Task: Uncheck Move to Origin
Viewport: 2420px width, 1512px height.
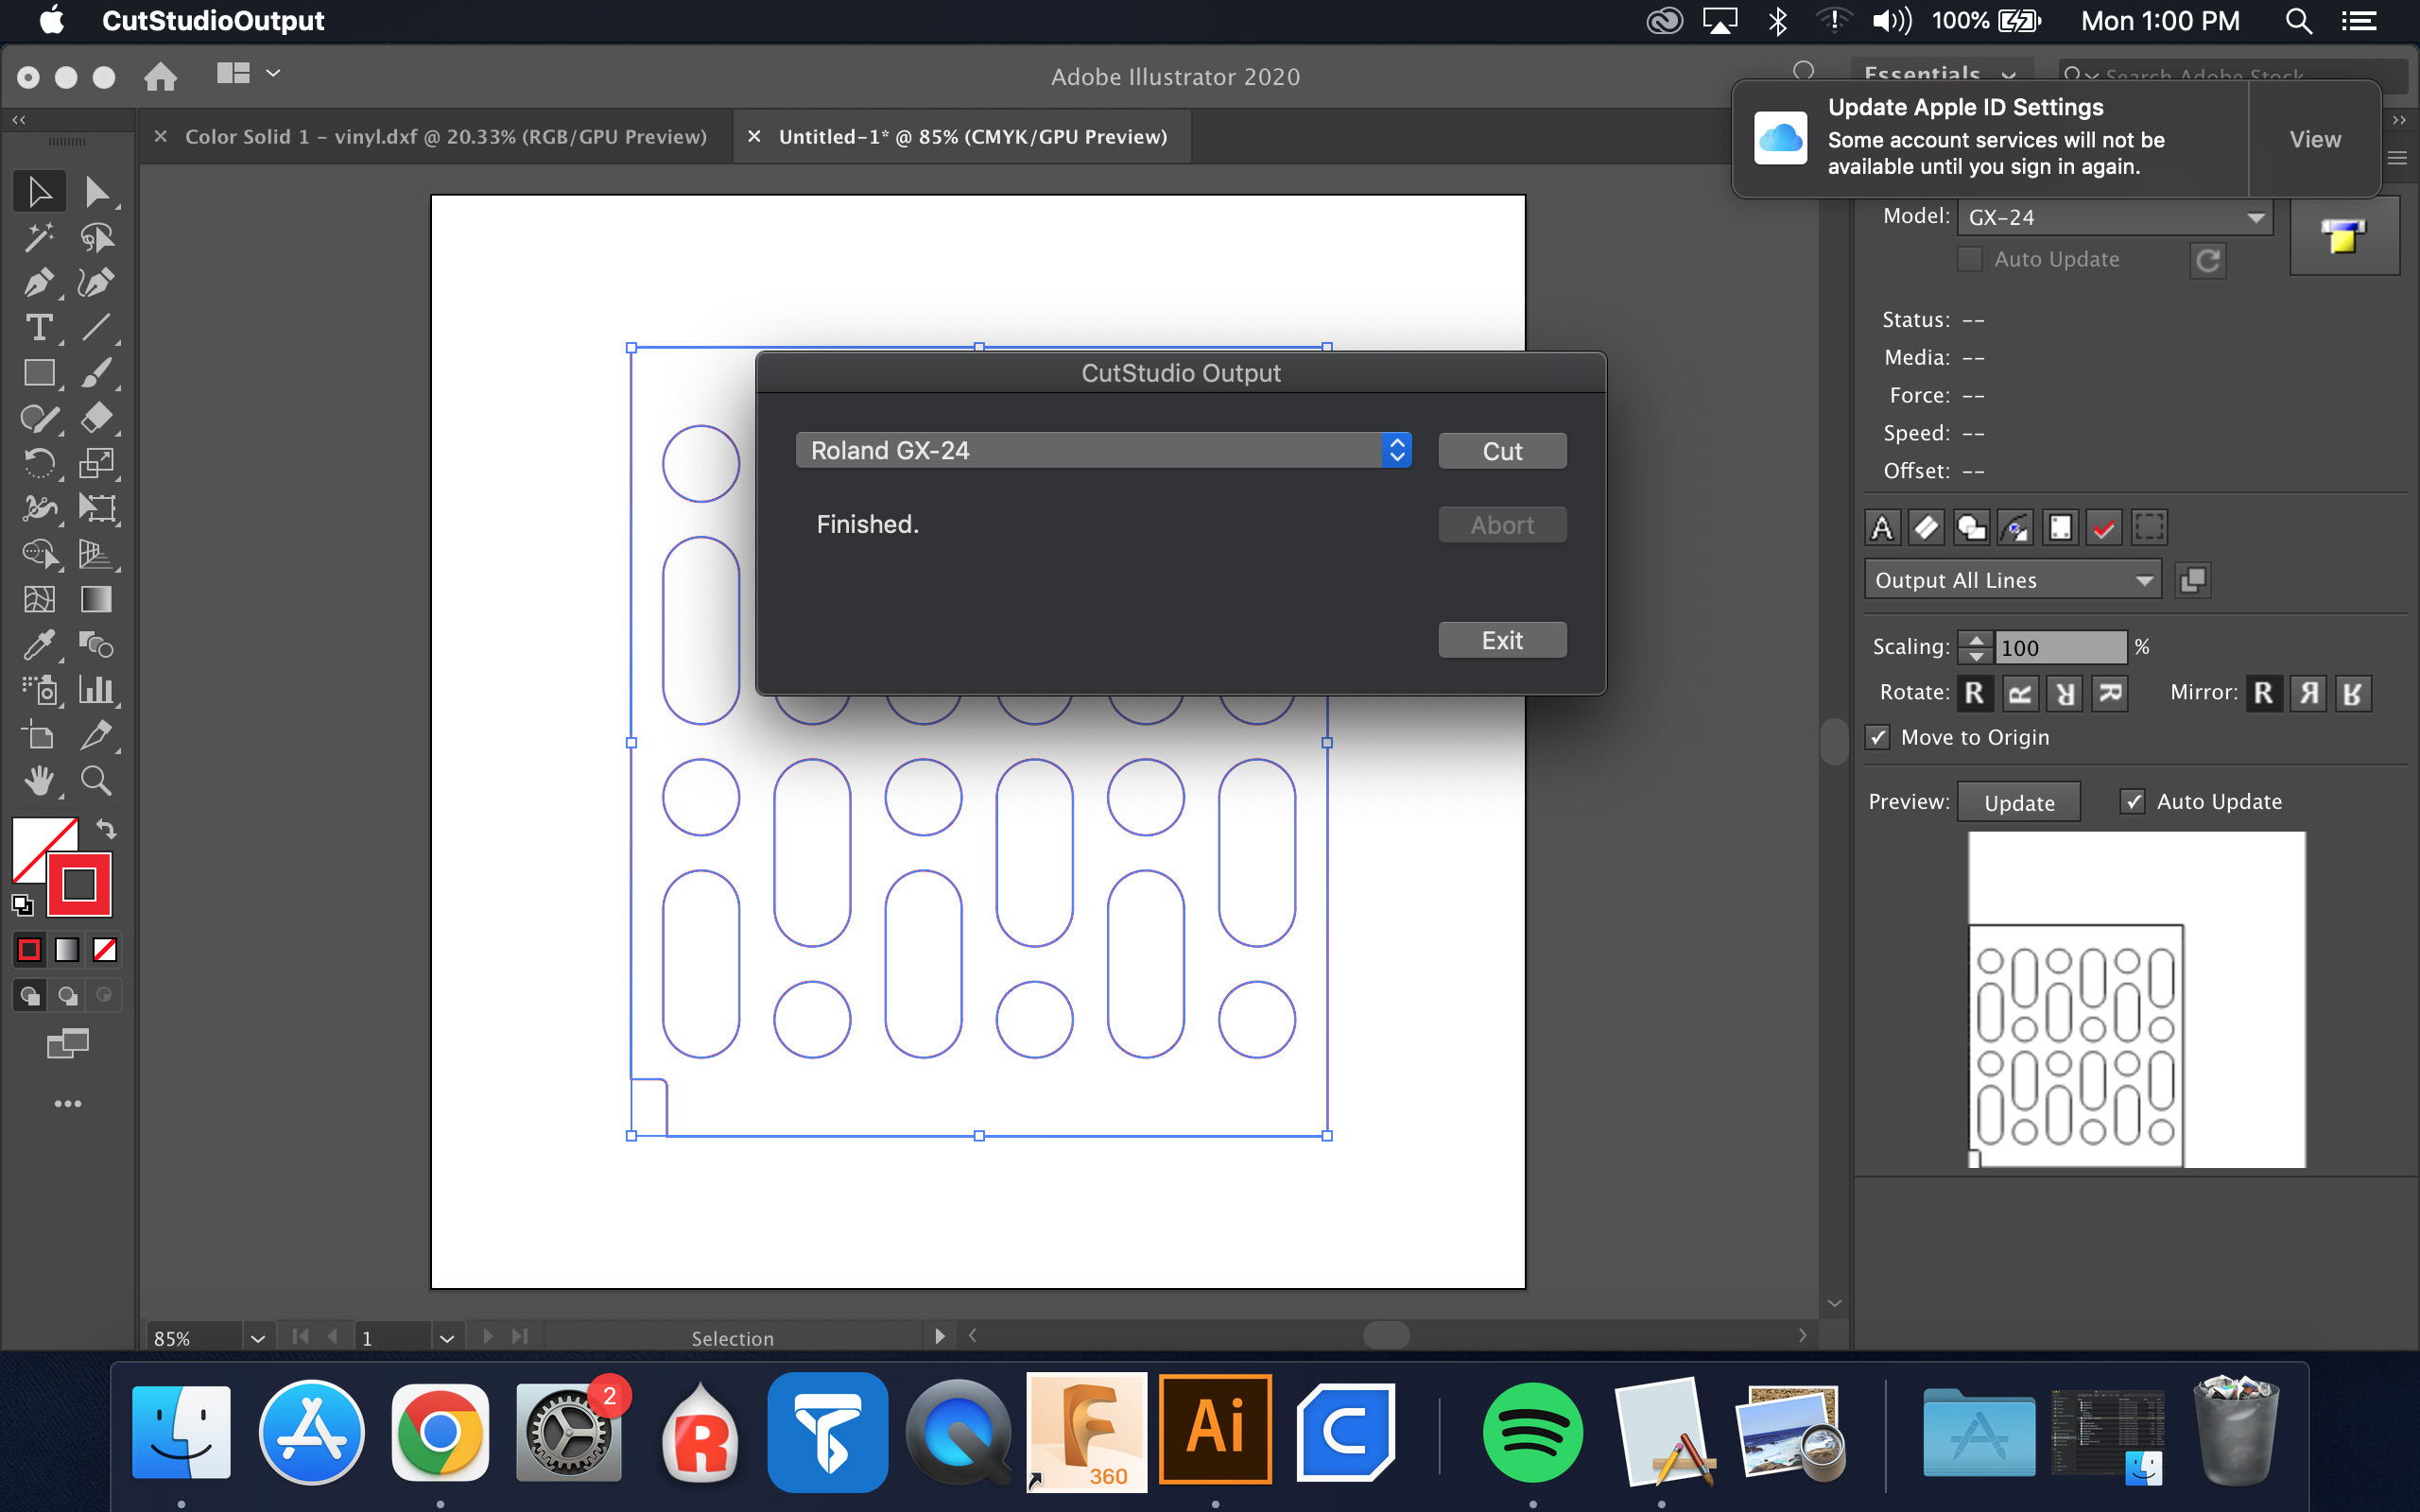Action: 1877,738
